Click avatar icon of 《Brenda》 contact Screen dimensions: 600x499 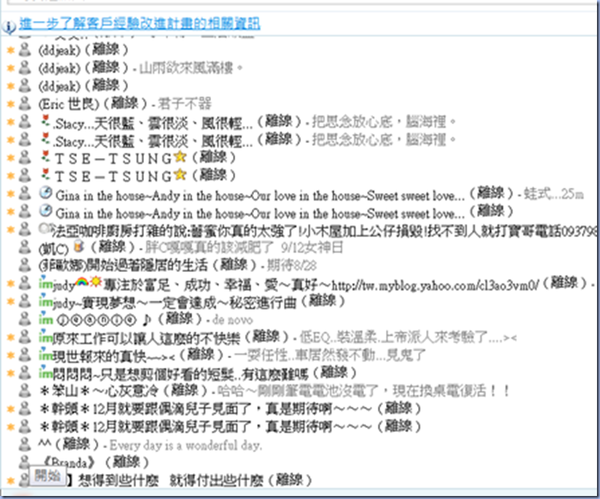coord(25,461)
